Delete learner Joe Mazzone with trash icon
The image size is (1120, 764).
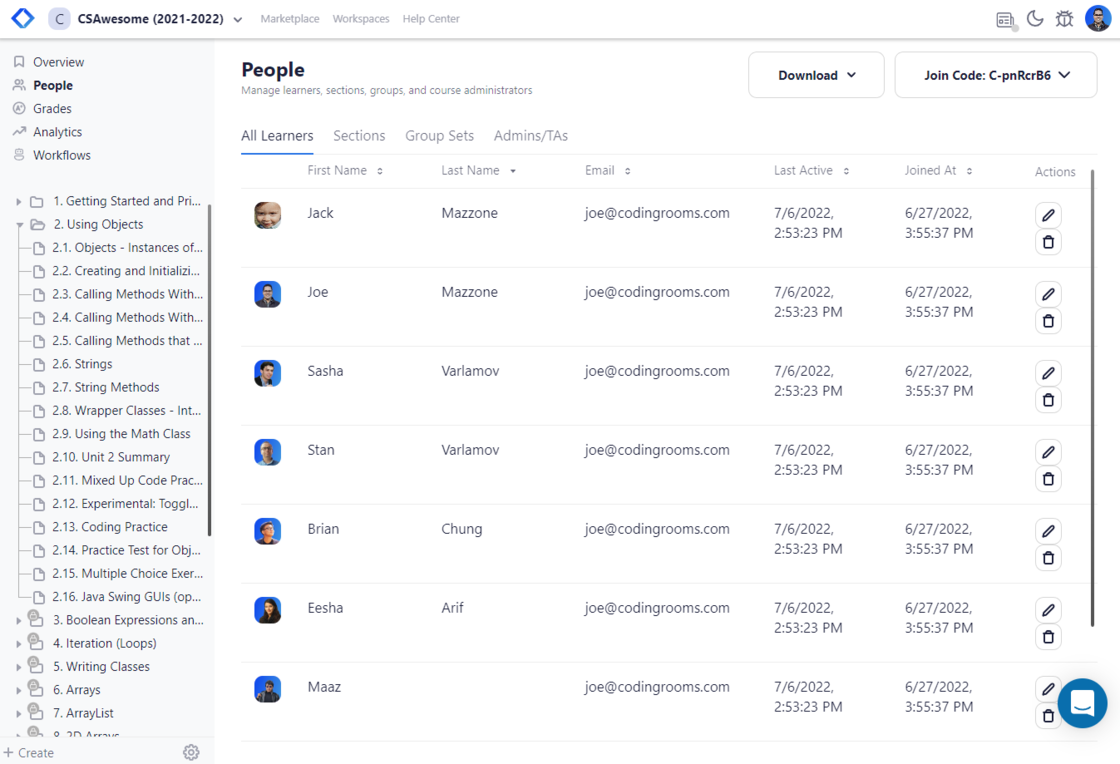tap(1048, 321)
